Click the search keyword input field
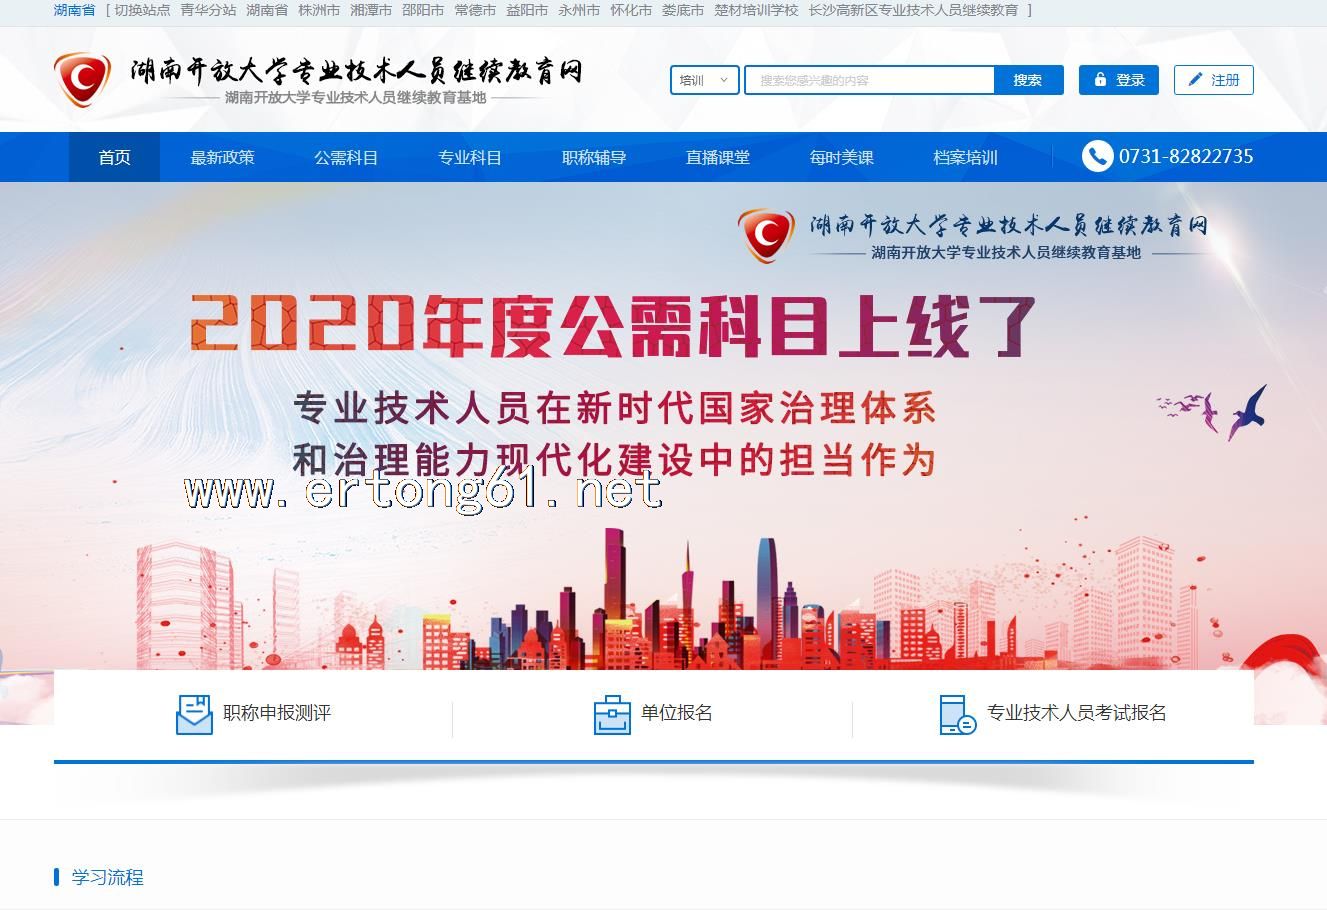 point(869,80)
